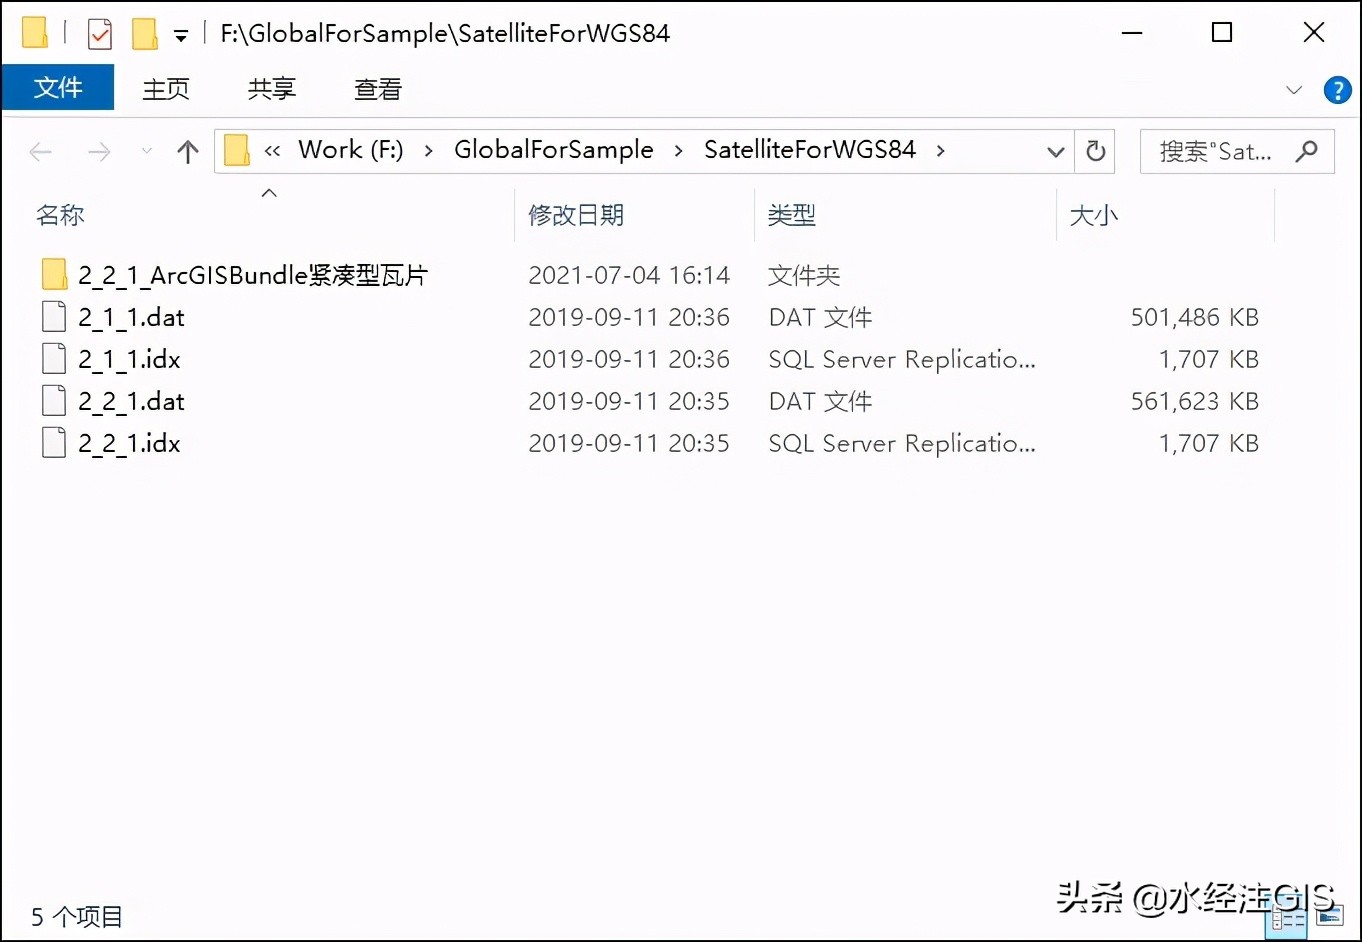This screenshot has width=1362, height=942.
Task: Switch to large thumbnails view icon
Action: coord(1330,915)
